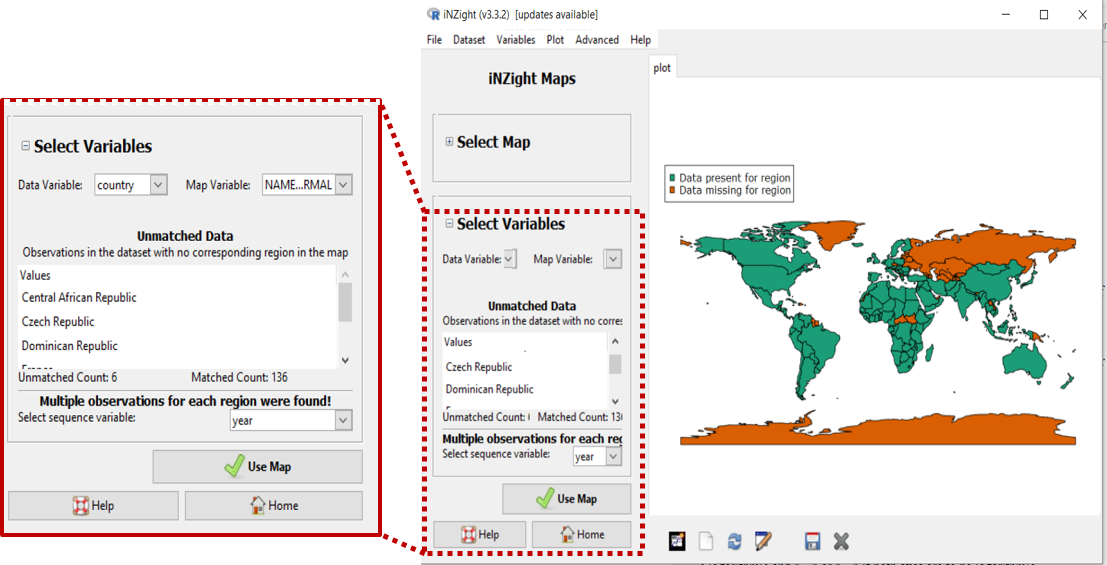Maximize the iNZight window
This screenshot has width=1107, height=565.
click(1043, 14)
